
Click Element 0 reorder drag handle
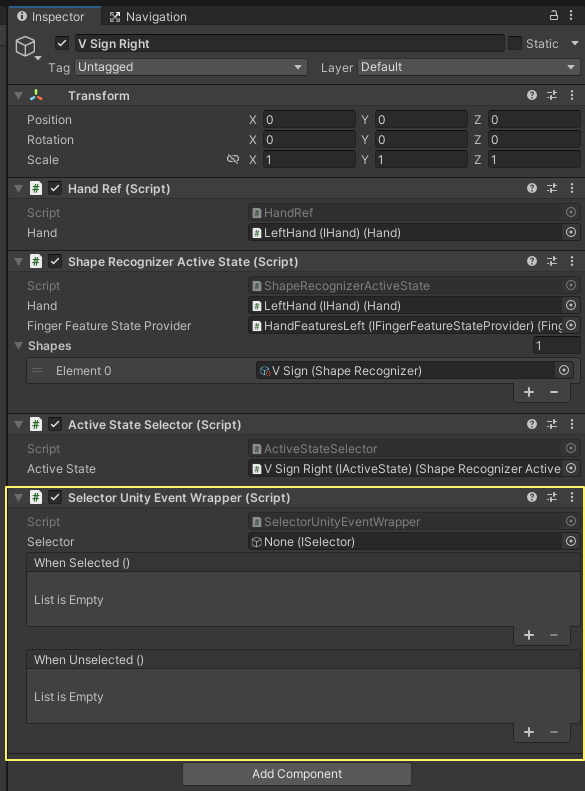tap(37, 370)
